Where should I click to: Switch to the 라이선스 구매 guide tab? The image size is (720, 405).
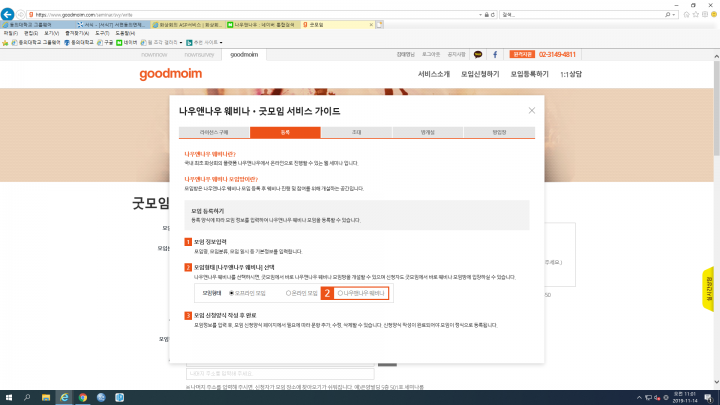click(x=214, y=132)
